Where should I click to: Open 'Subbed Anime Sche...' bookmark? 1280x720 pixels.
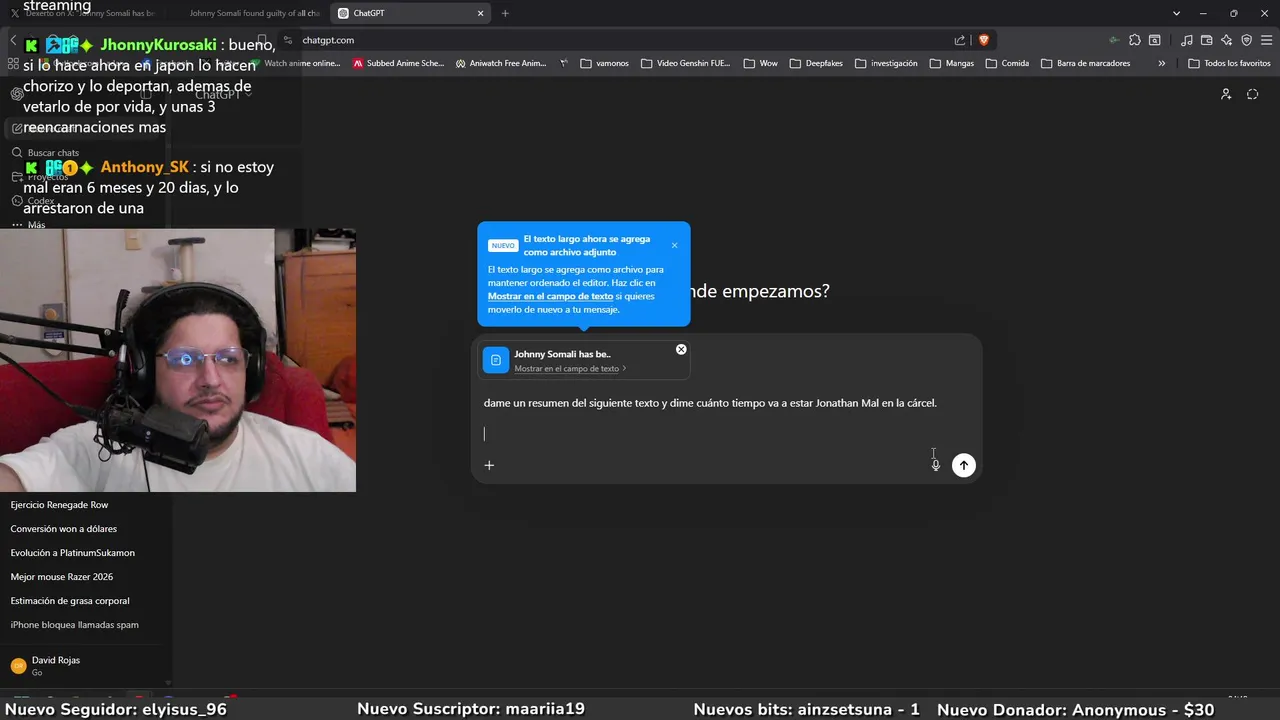tap(398, 63)
